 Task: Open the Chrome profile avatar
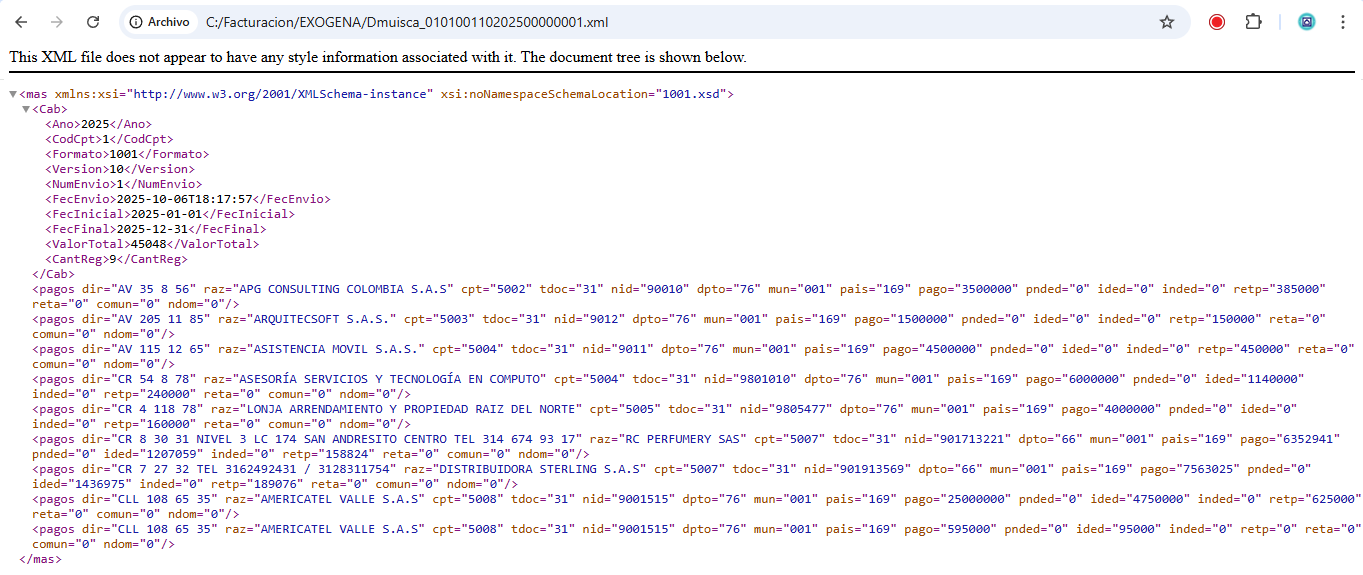[x=1306, y=22]
